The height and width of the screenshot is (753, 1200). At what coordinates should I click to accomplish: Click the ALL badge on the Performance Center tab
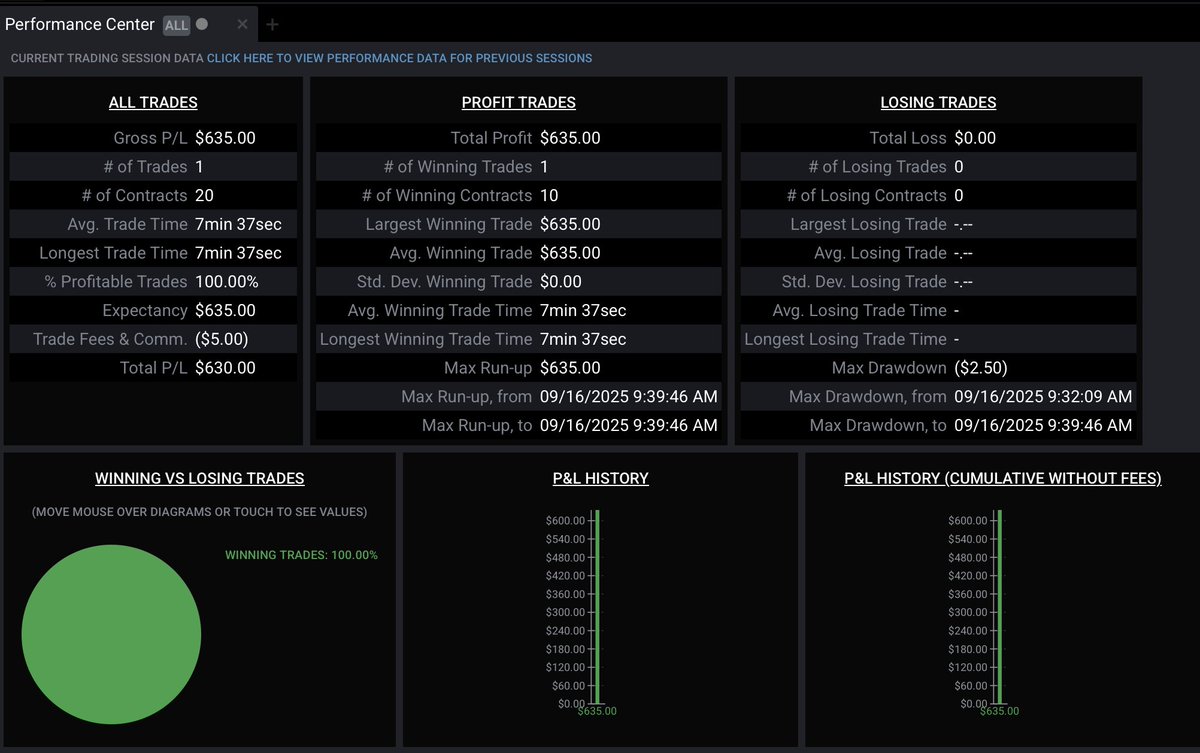pos(175,24)
